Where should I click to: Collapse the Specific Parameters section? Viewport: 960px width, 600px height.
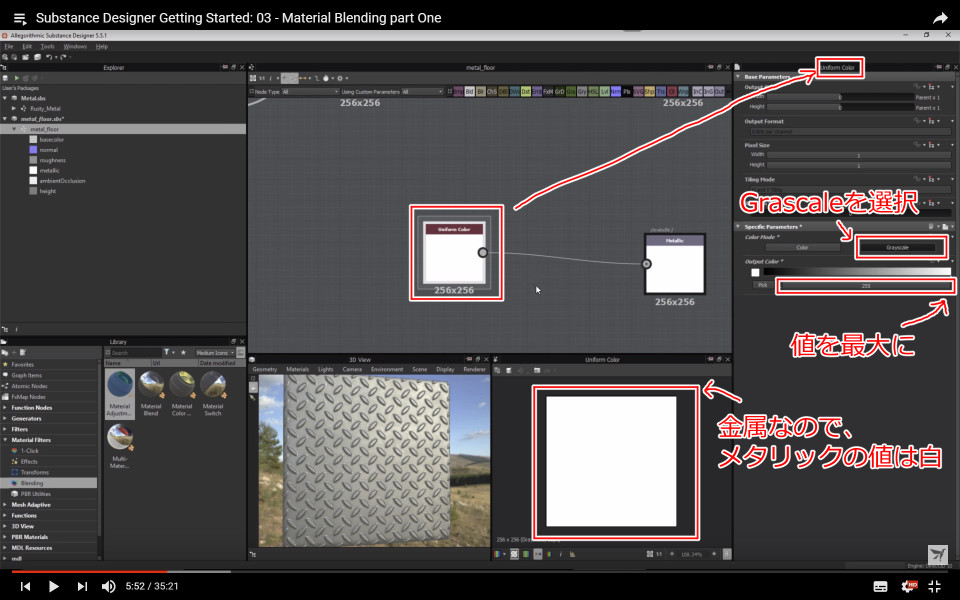click(x=738, y=227)
